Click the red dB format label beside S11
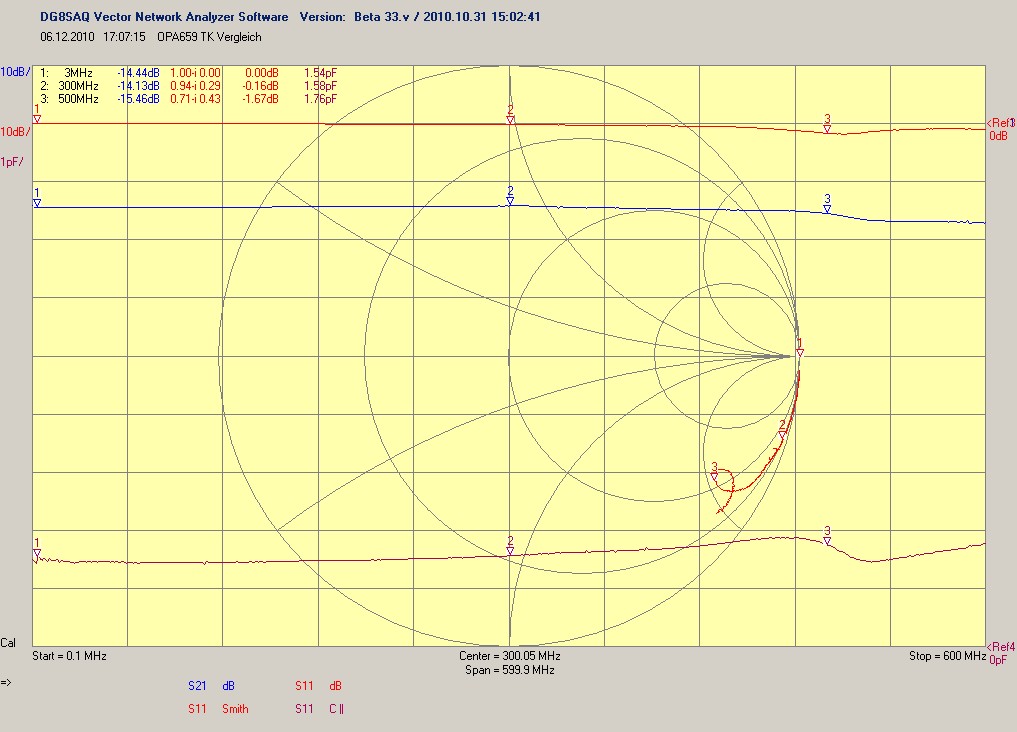Viewport: 1017px width, 732px height. [x=335, y=686]
